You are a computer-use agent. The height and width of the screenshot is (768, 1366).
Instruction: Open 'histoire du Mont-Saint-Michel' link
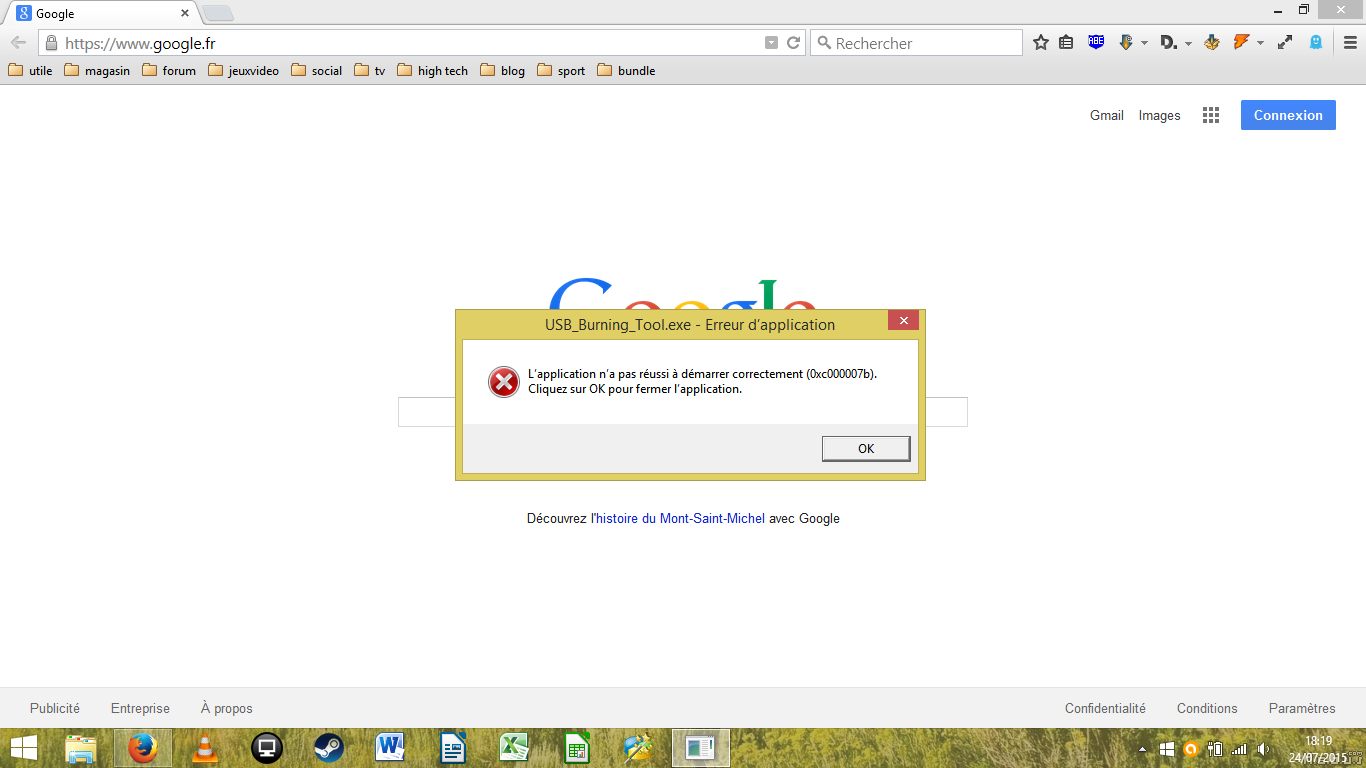(678, 518)
